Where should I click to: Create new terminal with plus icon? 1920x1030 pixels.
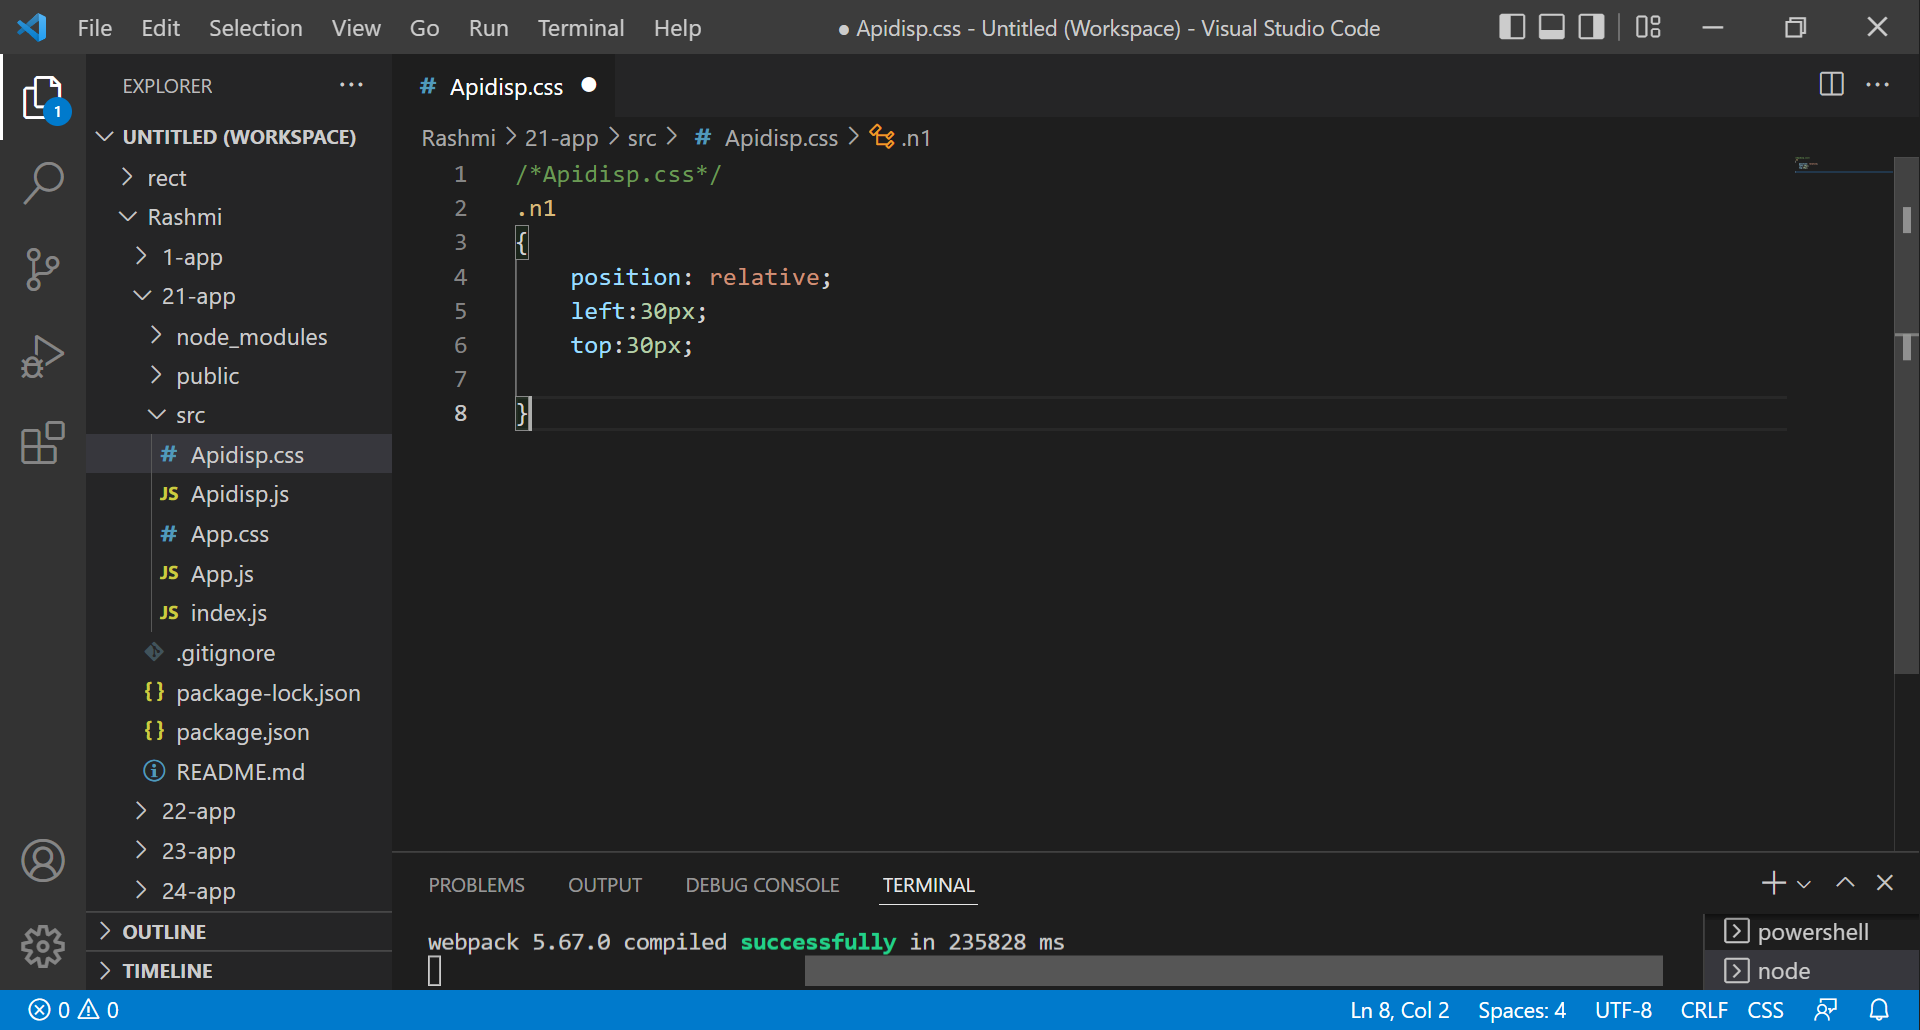point(1773,883)
